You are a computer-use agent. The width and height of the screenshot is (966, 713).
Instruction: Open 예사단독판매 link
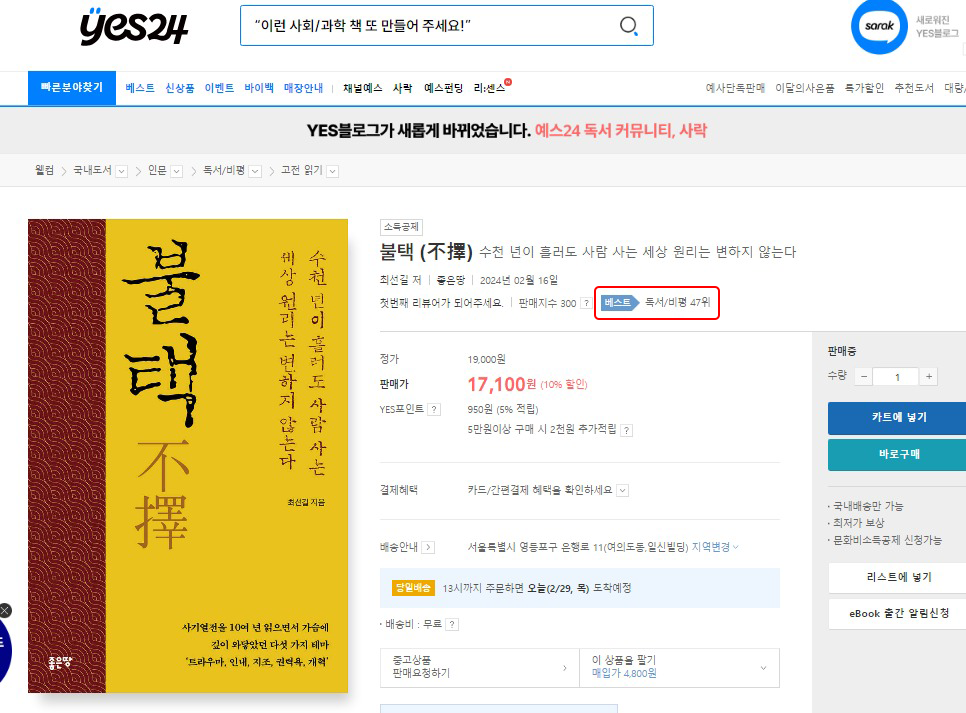pyautogui.click(x=735, y=88)
